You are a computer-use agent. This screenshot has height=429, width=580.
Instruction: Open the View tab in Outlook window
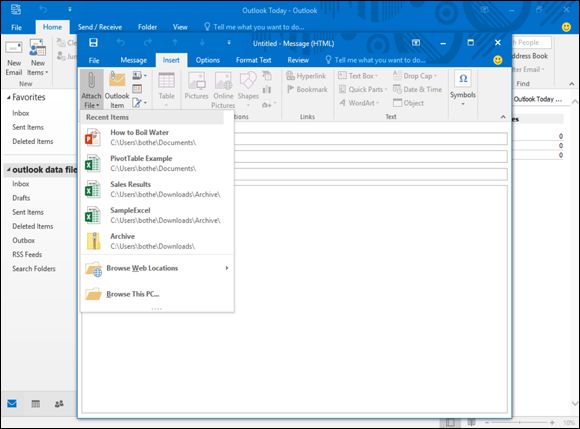coord(180,27)
